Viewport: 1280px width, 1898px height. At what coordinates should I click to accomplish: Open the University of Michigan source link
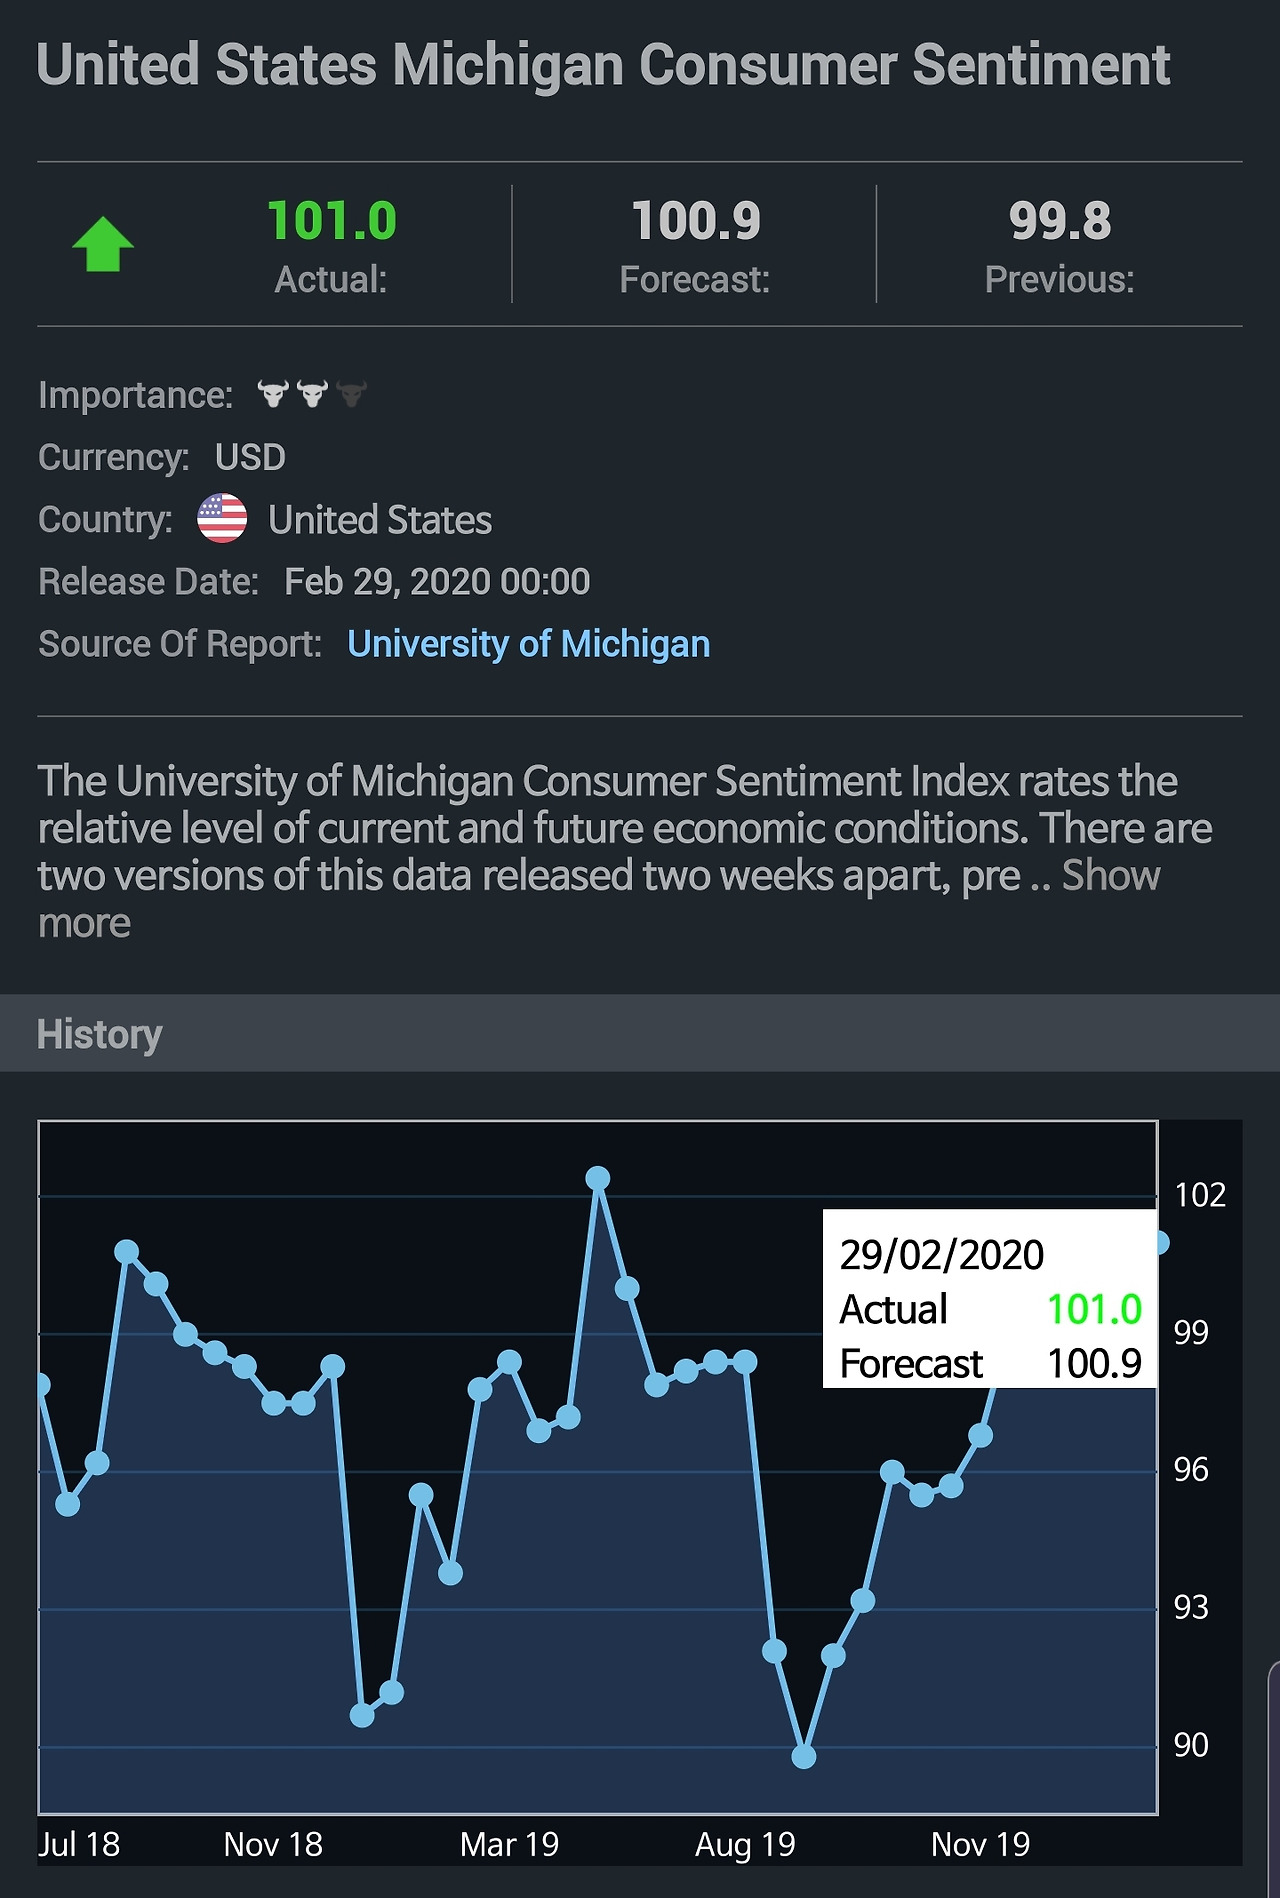(x=528, y=644)
